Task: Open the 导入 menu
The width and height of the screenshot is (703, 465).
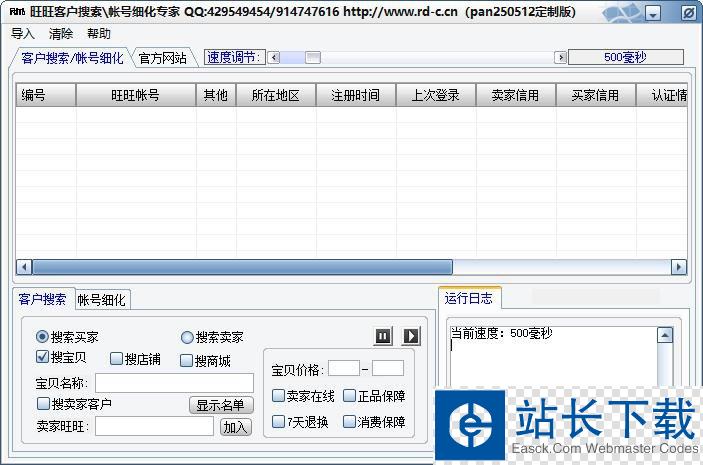Action: tap(22, 34)
